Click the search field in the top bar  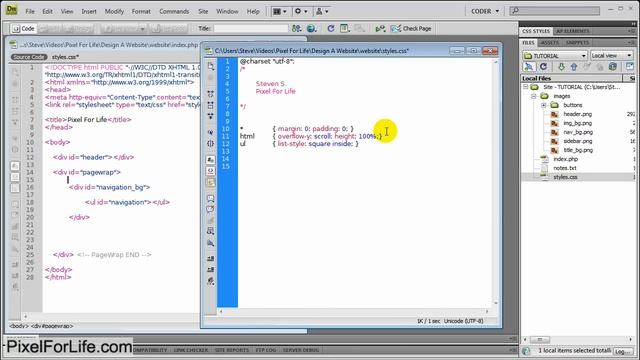point(555,11)
